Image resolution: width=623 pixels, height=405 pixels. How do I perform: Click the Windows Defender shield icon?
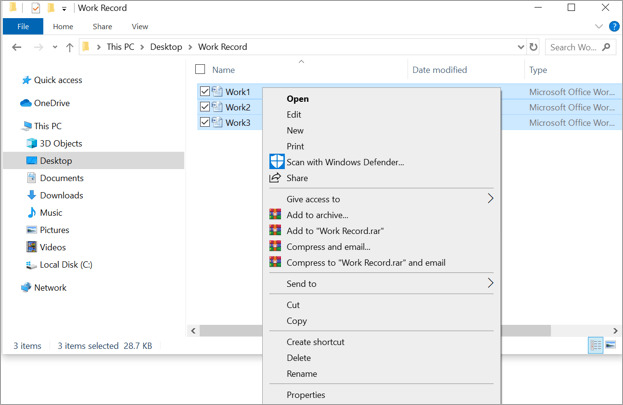pos(276,162)
